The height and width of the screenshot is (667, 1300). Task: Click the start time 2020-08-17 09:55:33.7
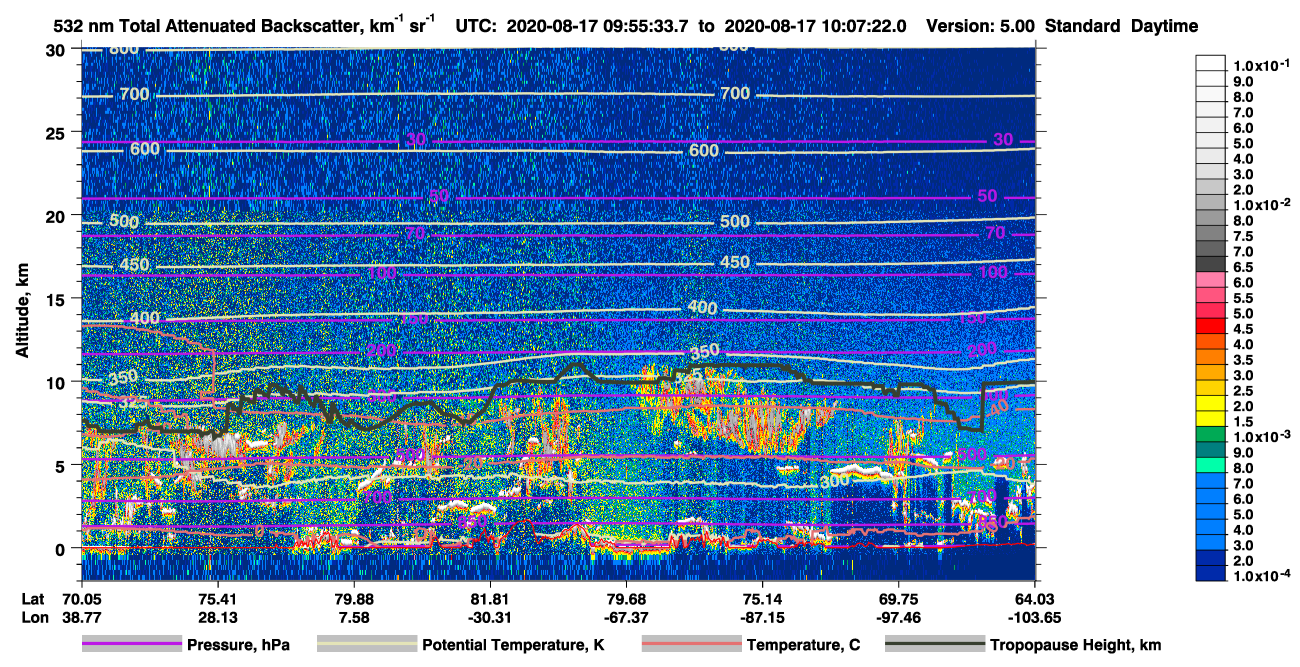point(598,26)
